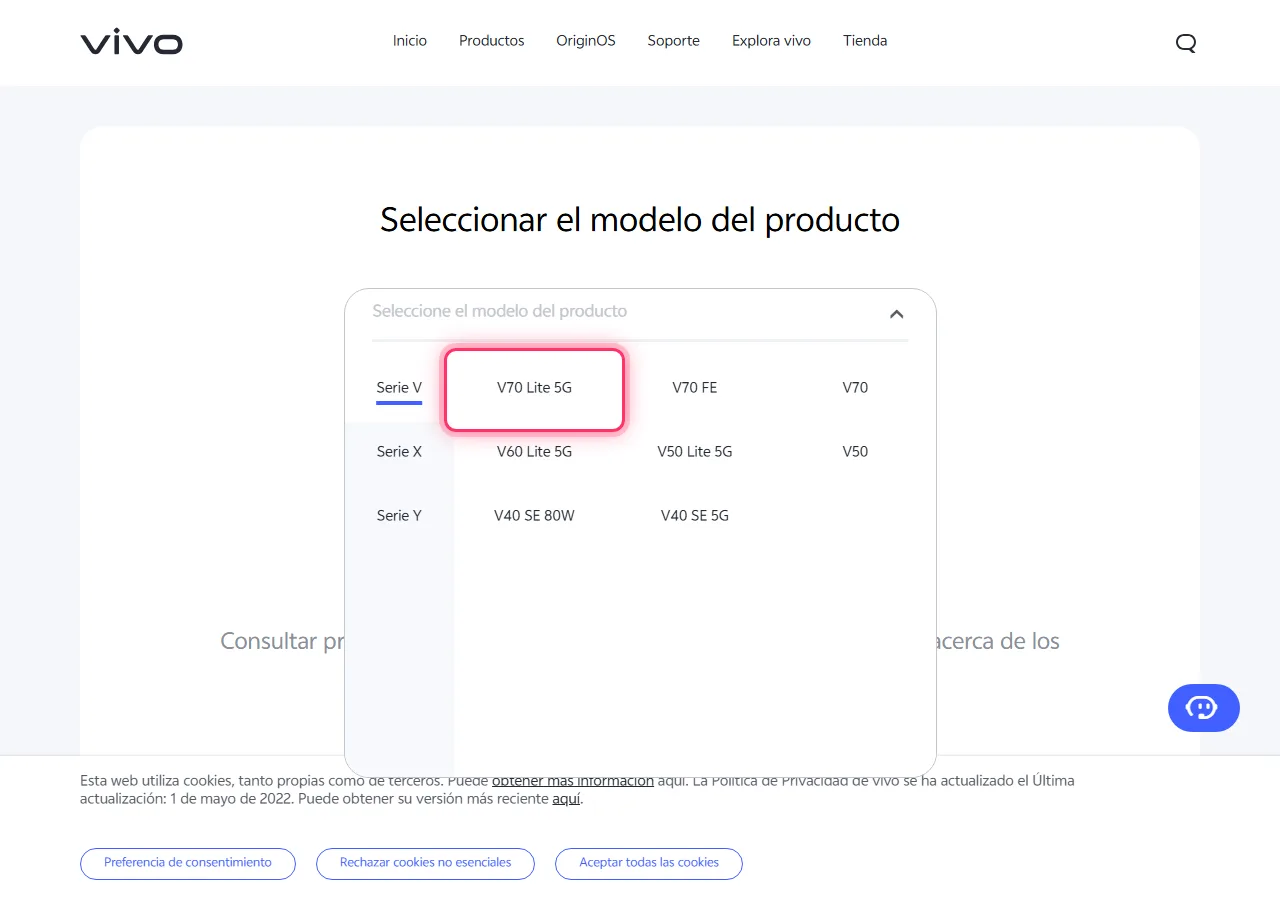
Task: Go to the Inicio menu item
Action: 410,41
